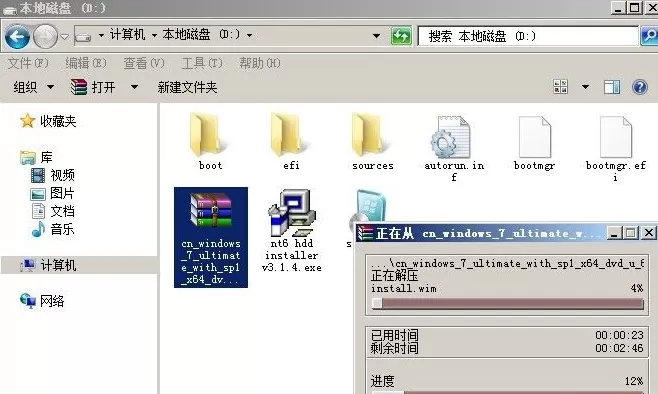Image resolution: width=658 pixels, height=394 pixels.
Task: Open the 帮助(H) menu
Action: (260, 63)
